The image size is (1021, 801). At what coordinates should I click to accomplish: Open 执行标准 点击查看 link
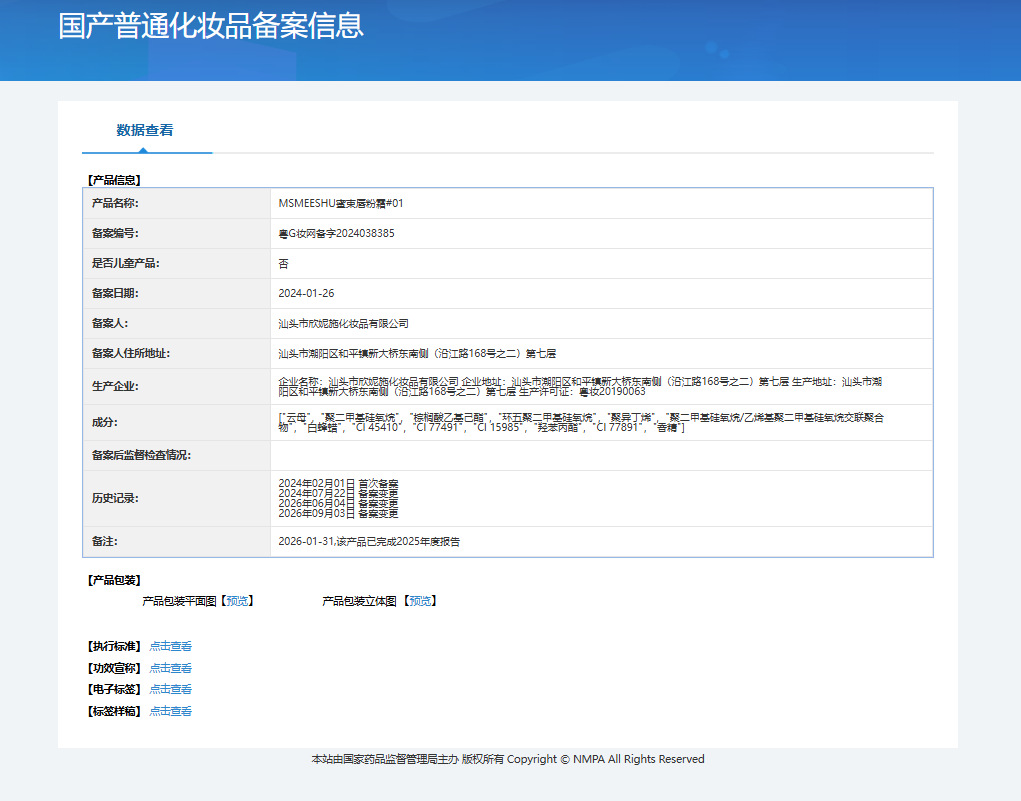171,646
